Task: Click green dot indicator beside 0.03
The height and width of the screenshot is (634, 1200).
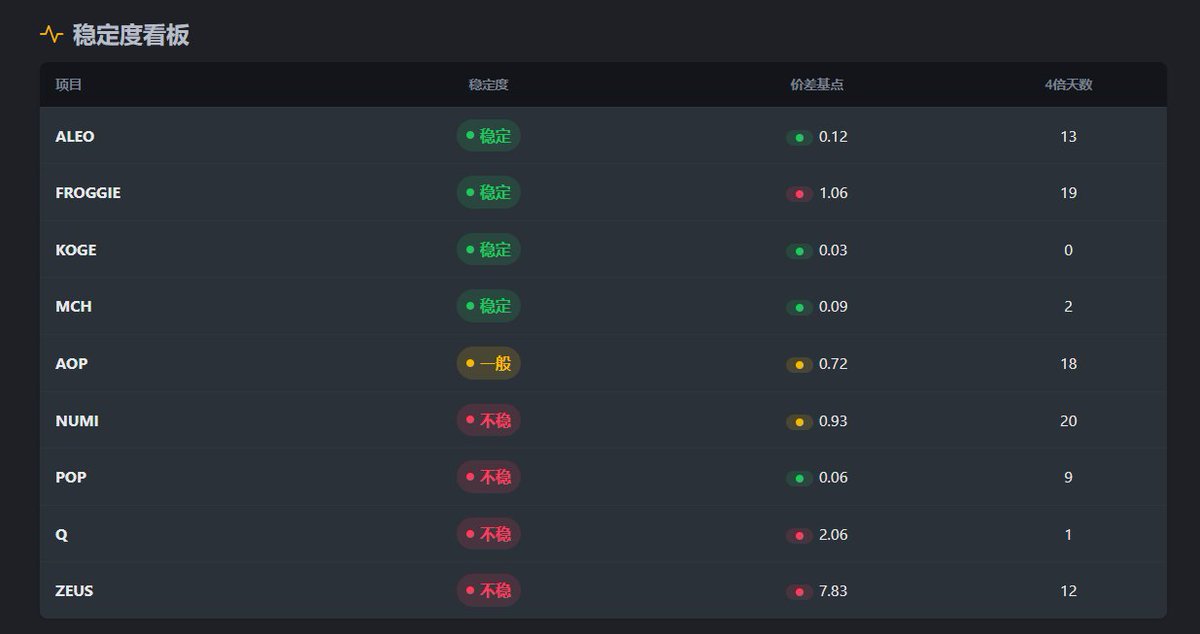Action: 799,251
